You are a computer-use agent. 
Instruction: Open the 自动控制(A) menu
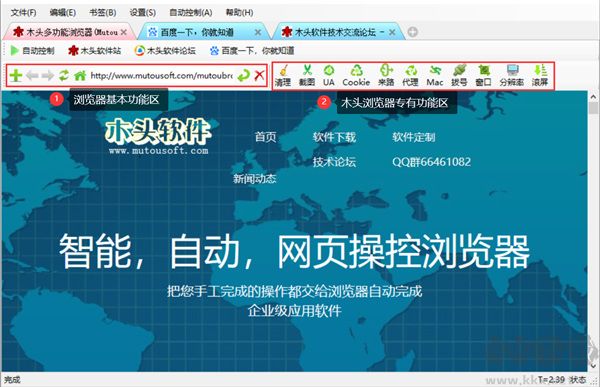191,13
